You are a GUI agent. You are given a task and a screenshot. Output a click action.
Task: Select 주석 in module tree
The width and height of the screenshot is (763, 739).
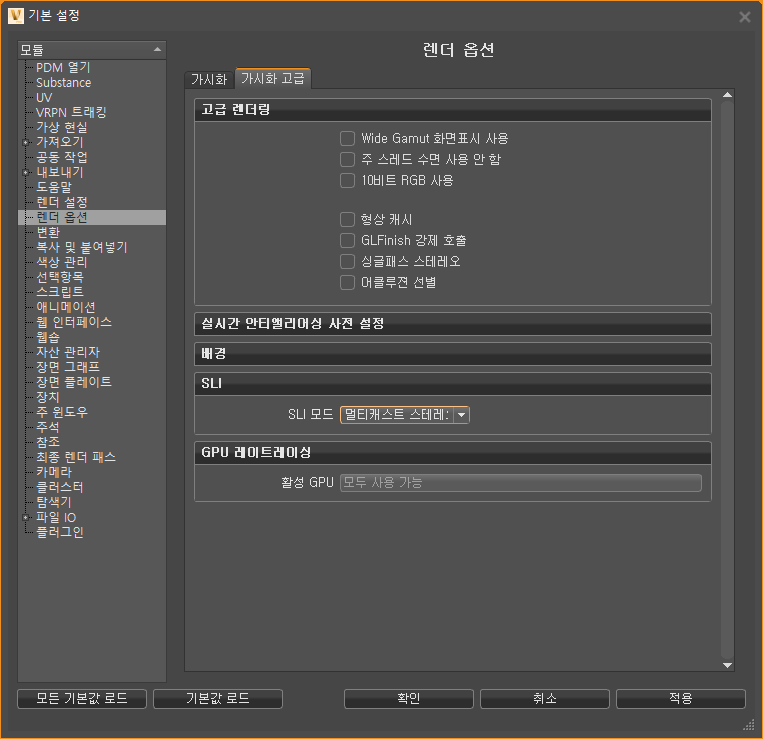pyautogui.click(x=48, y=427)
